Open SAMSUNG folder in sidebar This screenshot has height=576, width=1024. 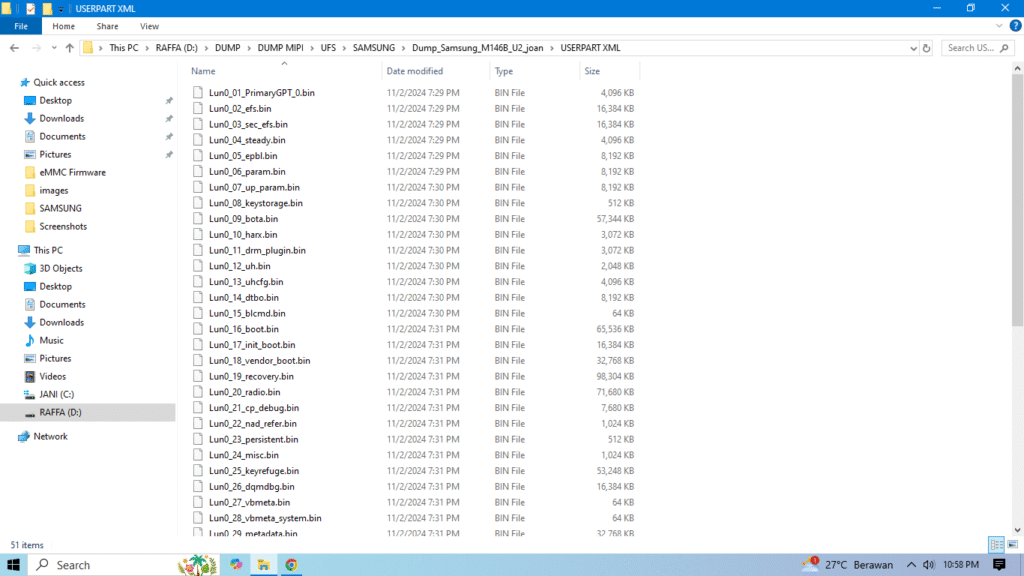60,208
